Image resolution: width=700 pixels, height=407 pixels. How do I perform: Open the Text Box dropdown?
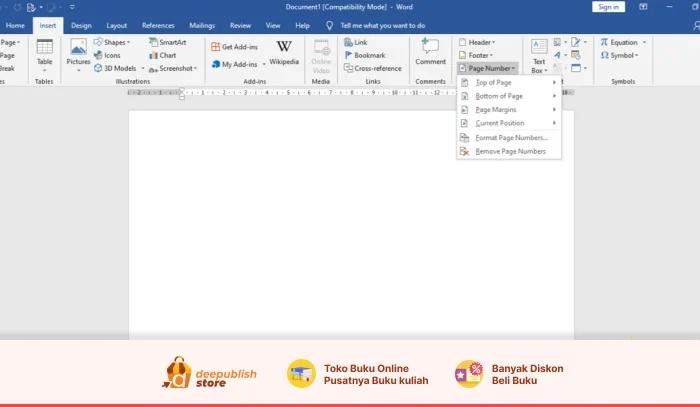pos(539,56)
